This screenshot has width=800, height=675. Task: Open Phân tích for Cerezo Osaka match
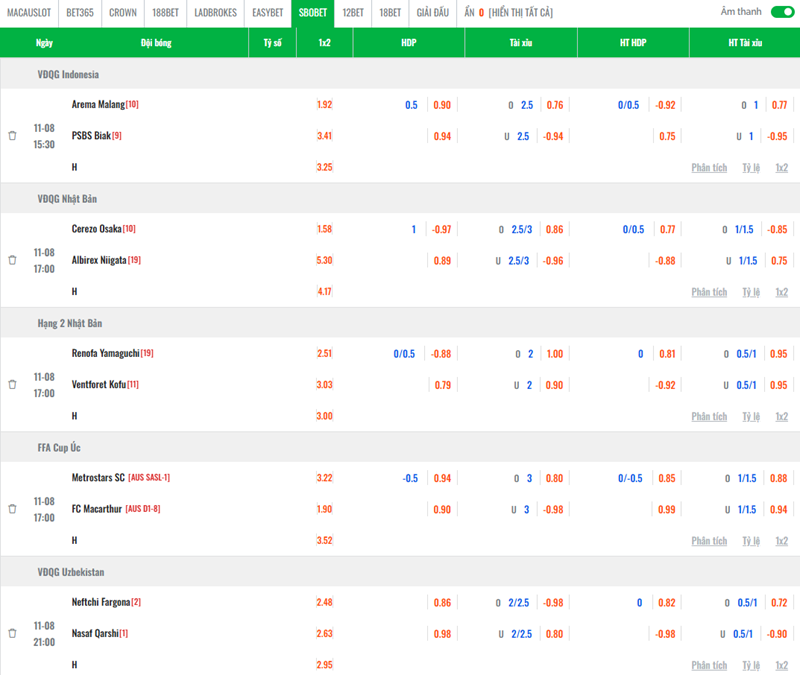point(709,292)
